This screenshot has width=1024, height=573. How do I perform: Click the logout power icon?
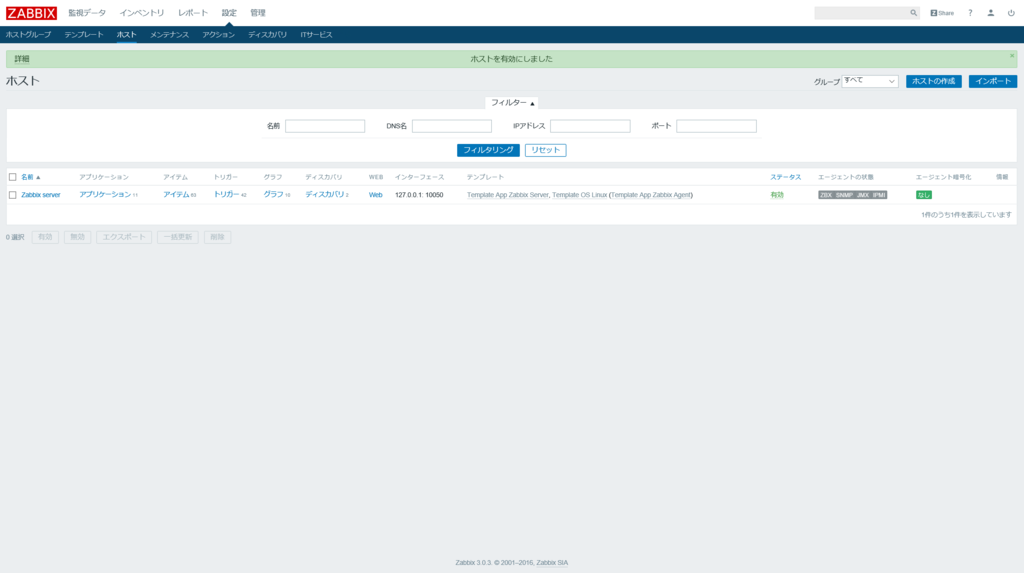coord(1011,13)
